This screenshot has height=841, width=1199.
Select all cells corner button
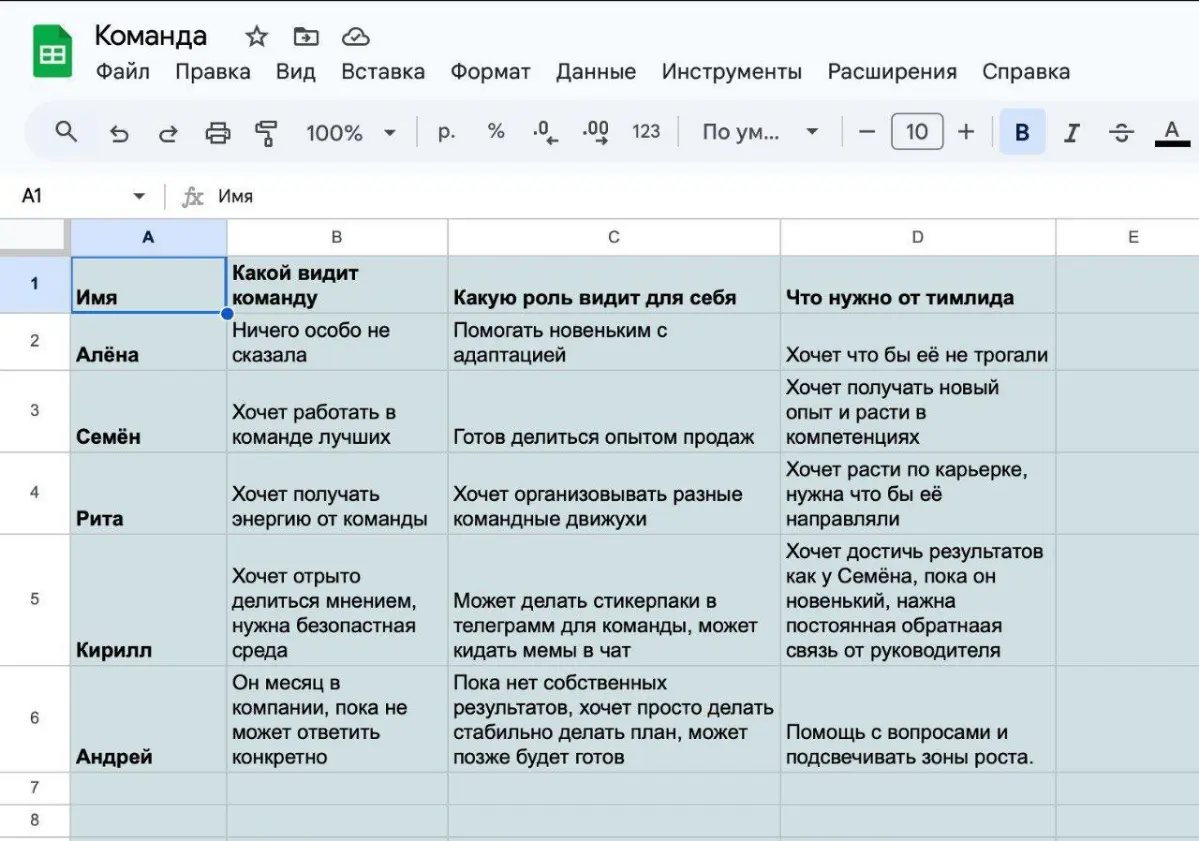[x=34, y=237]
